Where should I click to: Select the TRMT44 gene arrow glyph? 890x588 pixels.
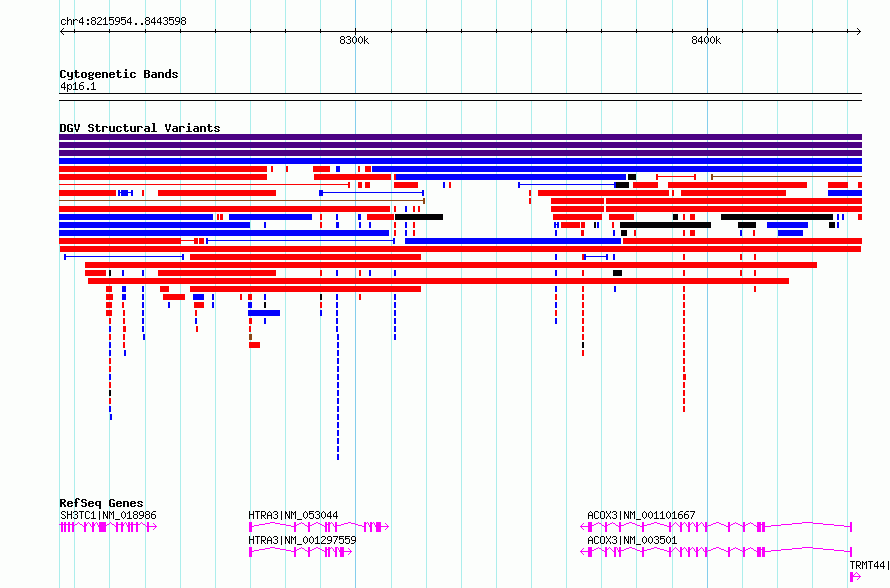[855, 577]
